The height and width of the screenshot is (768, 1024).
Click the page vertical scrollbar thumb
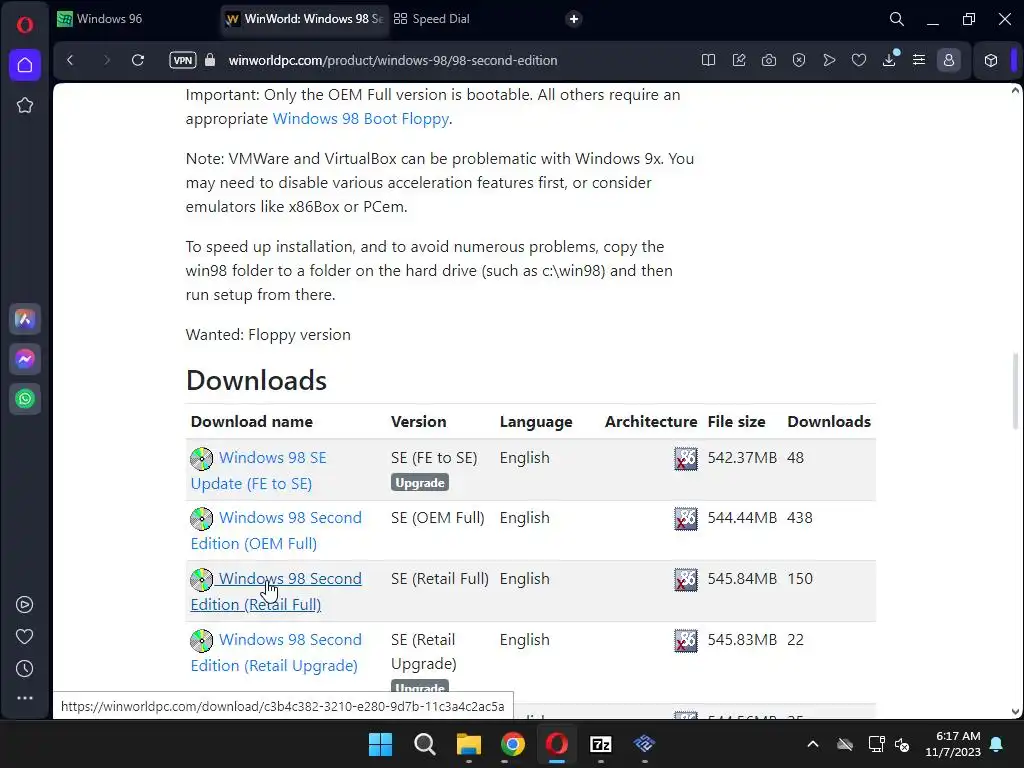click(x=1015, y=391)
